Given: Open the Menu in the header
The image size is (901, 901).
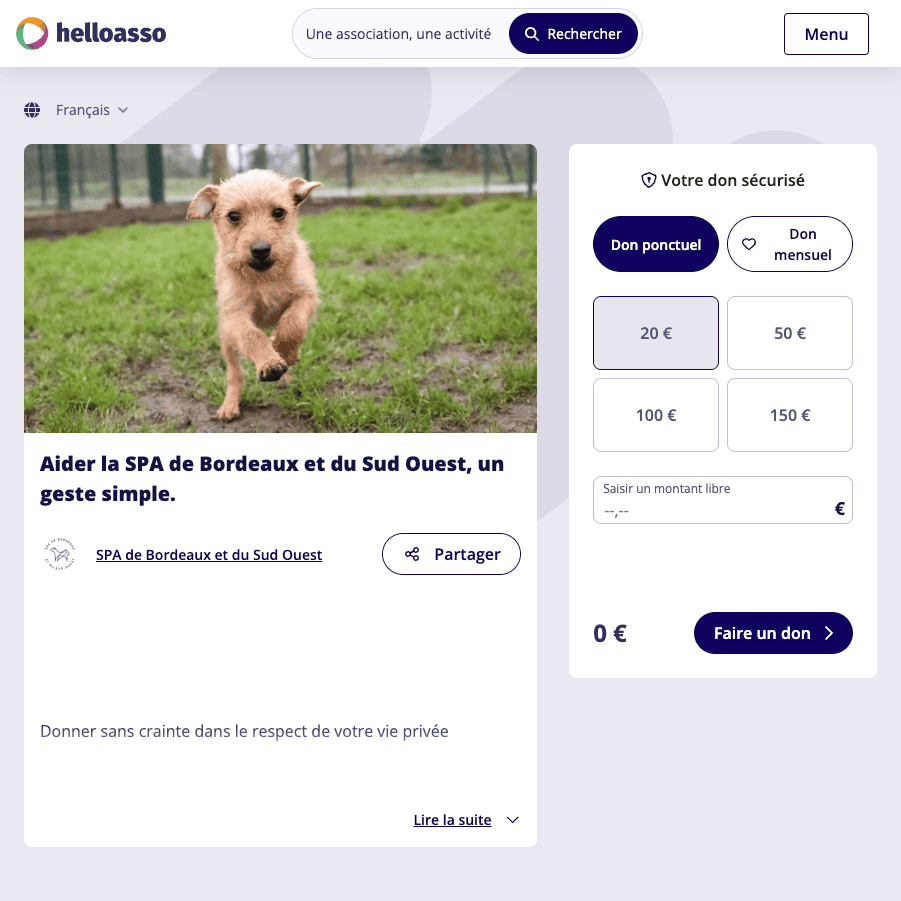Looking at the screenshot, I should tap(826, 34).
